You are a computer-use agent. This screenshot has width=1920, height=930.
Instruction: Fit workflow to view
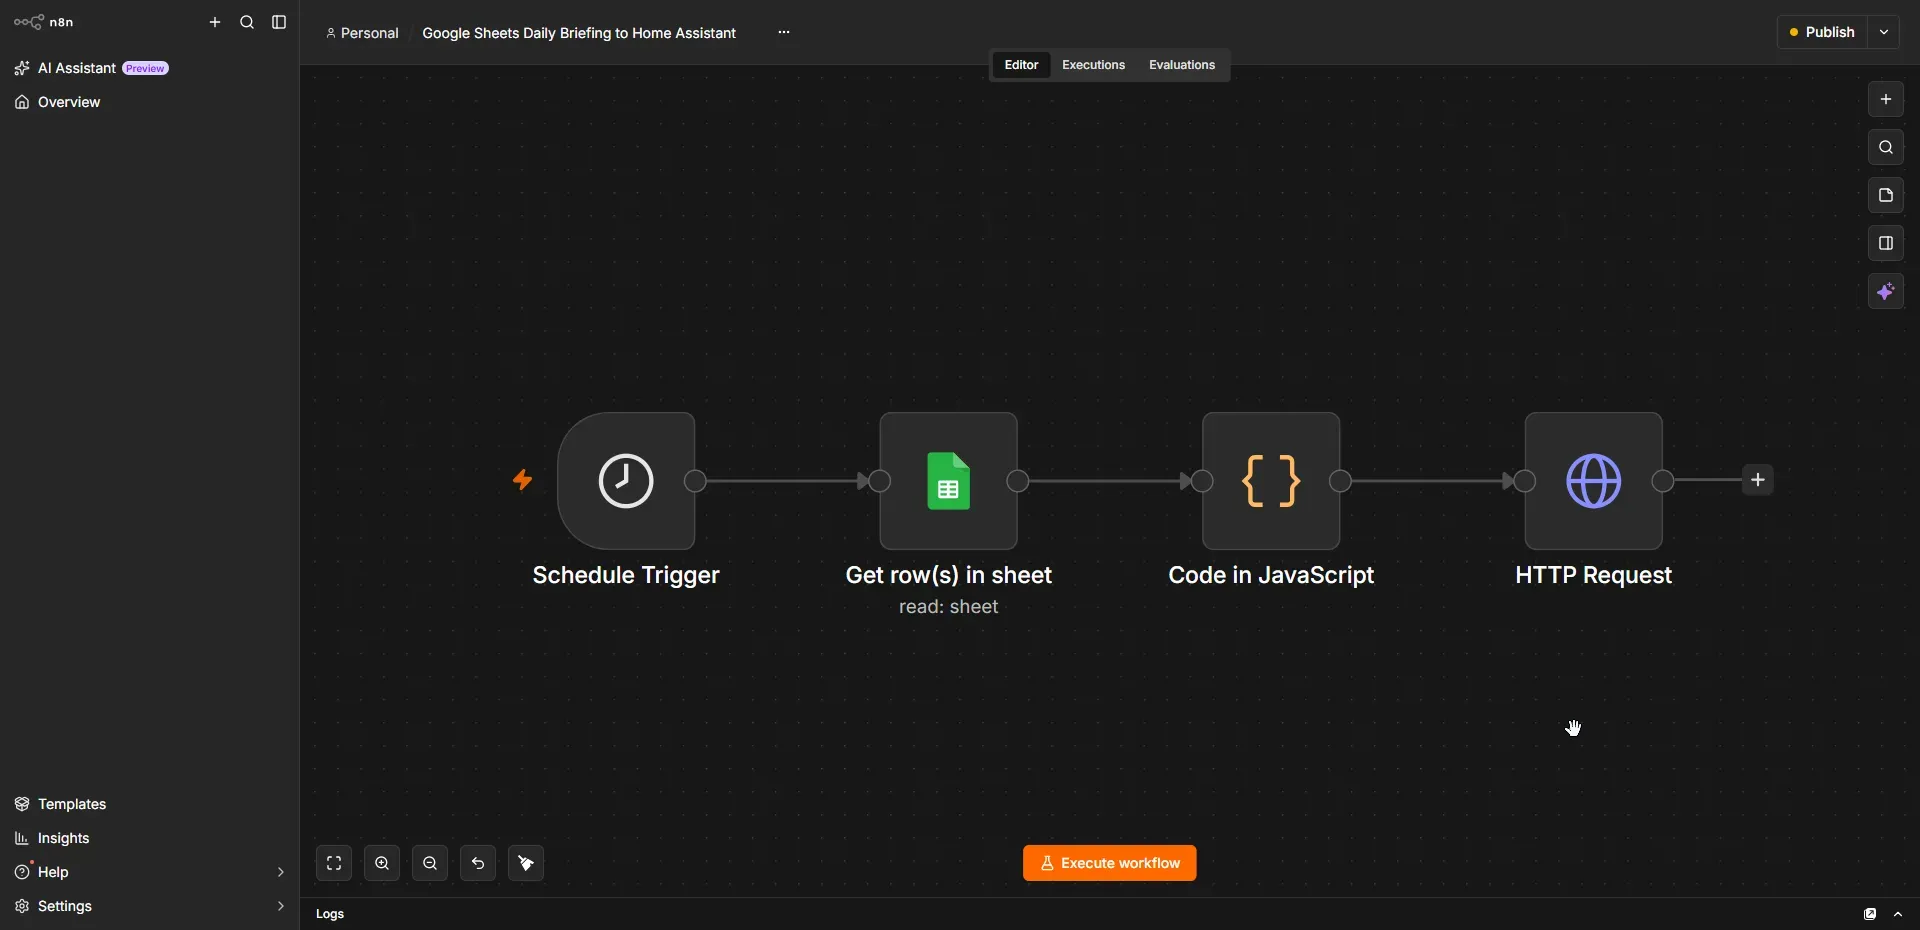pyautogui.click(x=334, y=863)
